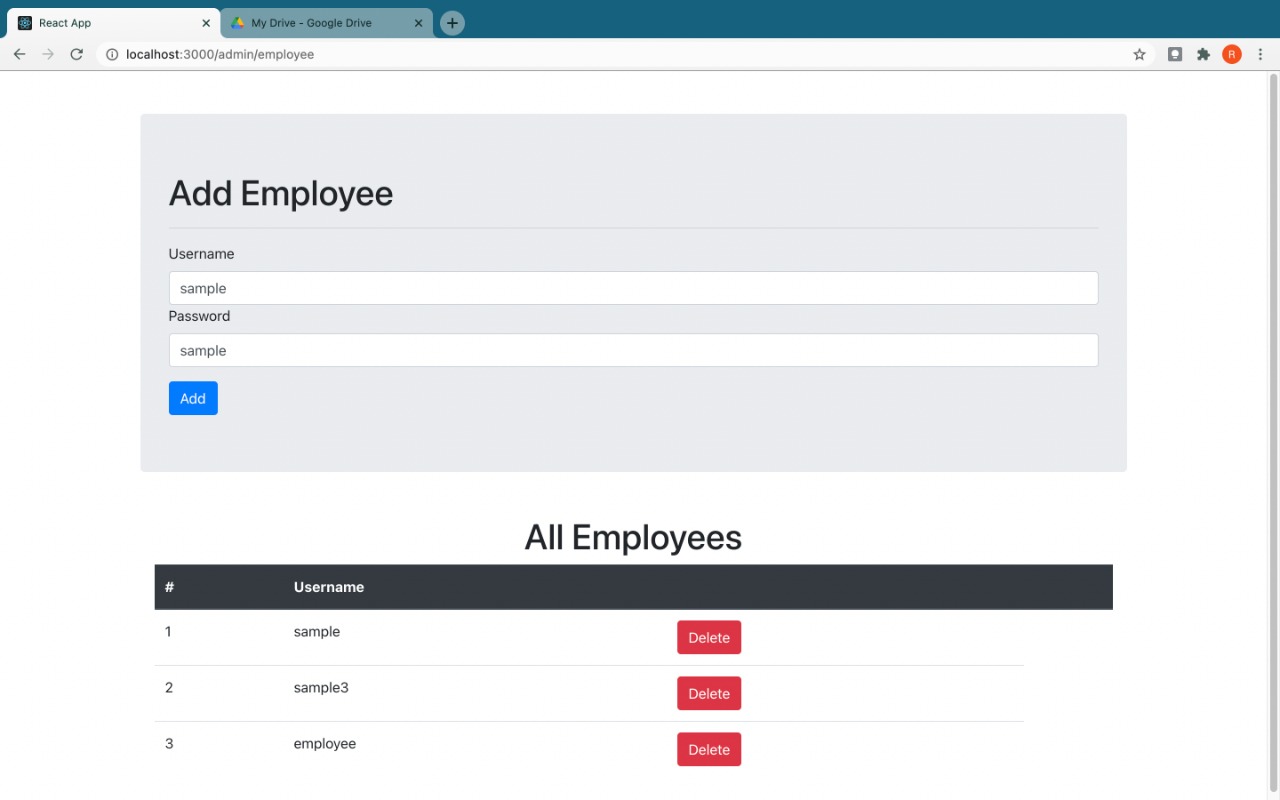Focus the Username input field
This screenshot has height=800, width=1280.
click(633, 288)
